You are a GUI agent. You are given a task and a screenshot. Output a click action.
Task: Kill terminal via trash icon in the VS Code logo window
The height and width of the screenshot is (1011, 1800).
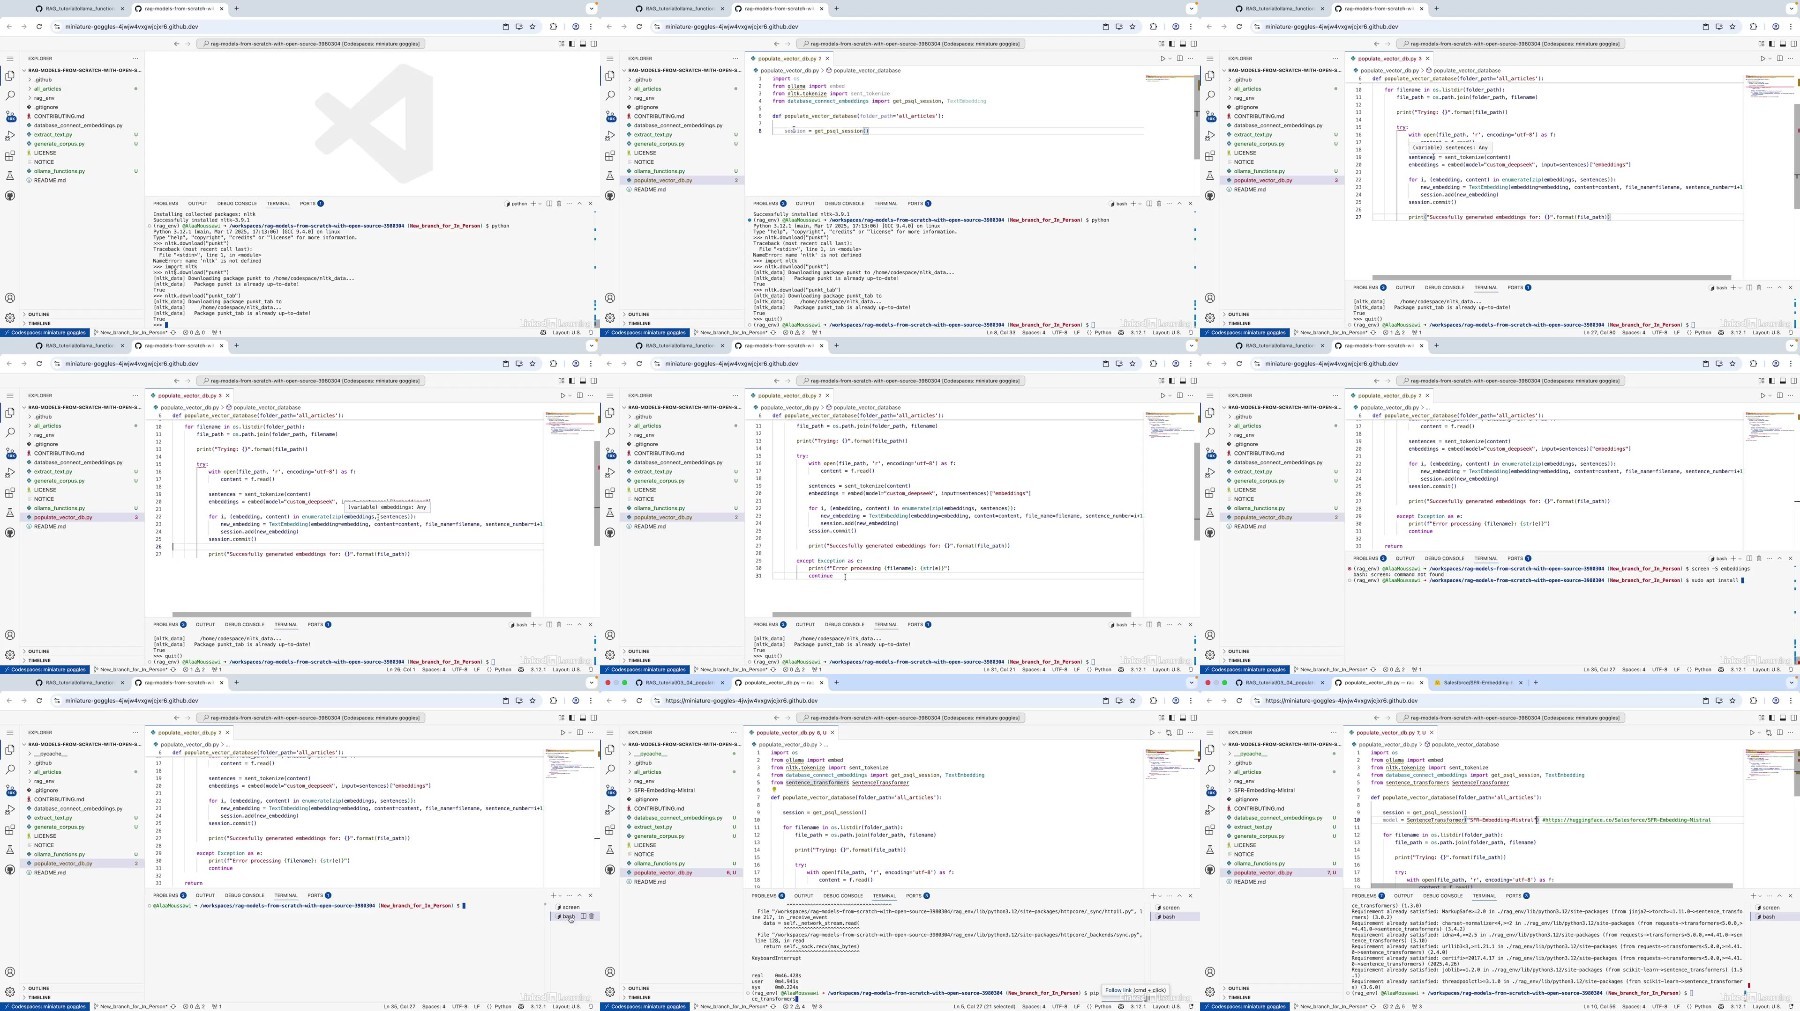(x=559, y=203)
